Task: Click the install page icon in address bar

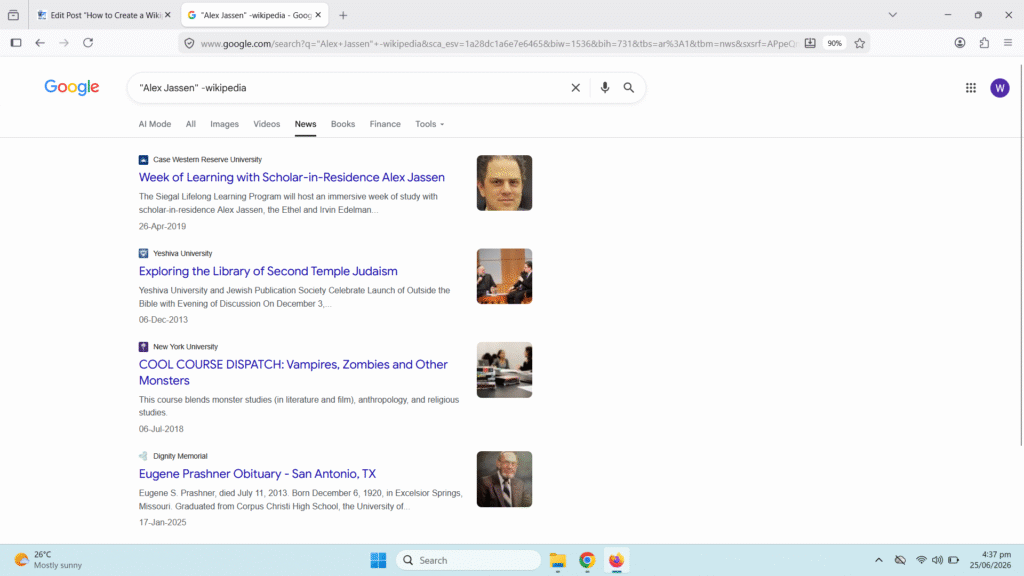Action: 810,43
